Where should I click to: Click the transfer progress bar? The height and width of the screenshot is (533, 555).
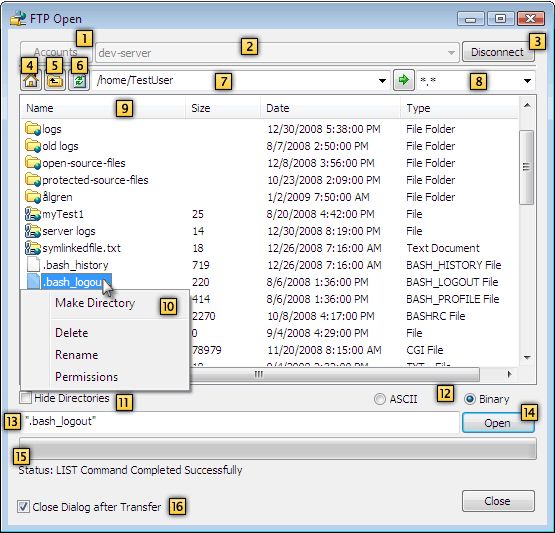[278, 448]
